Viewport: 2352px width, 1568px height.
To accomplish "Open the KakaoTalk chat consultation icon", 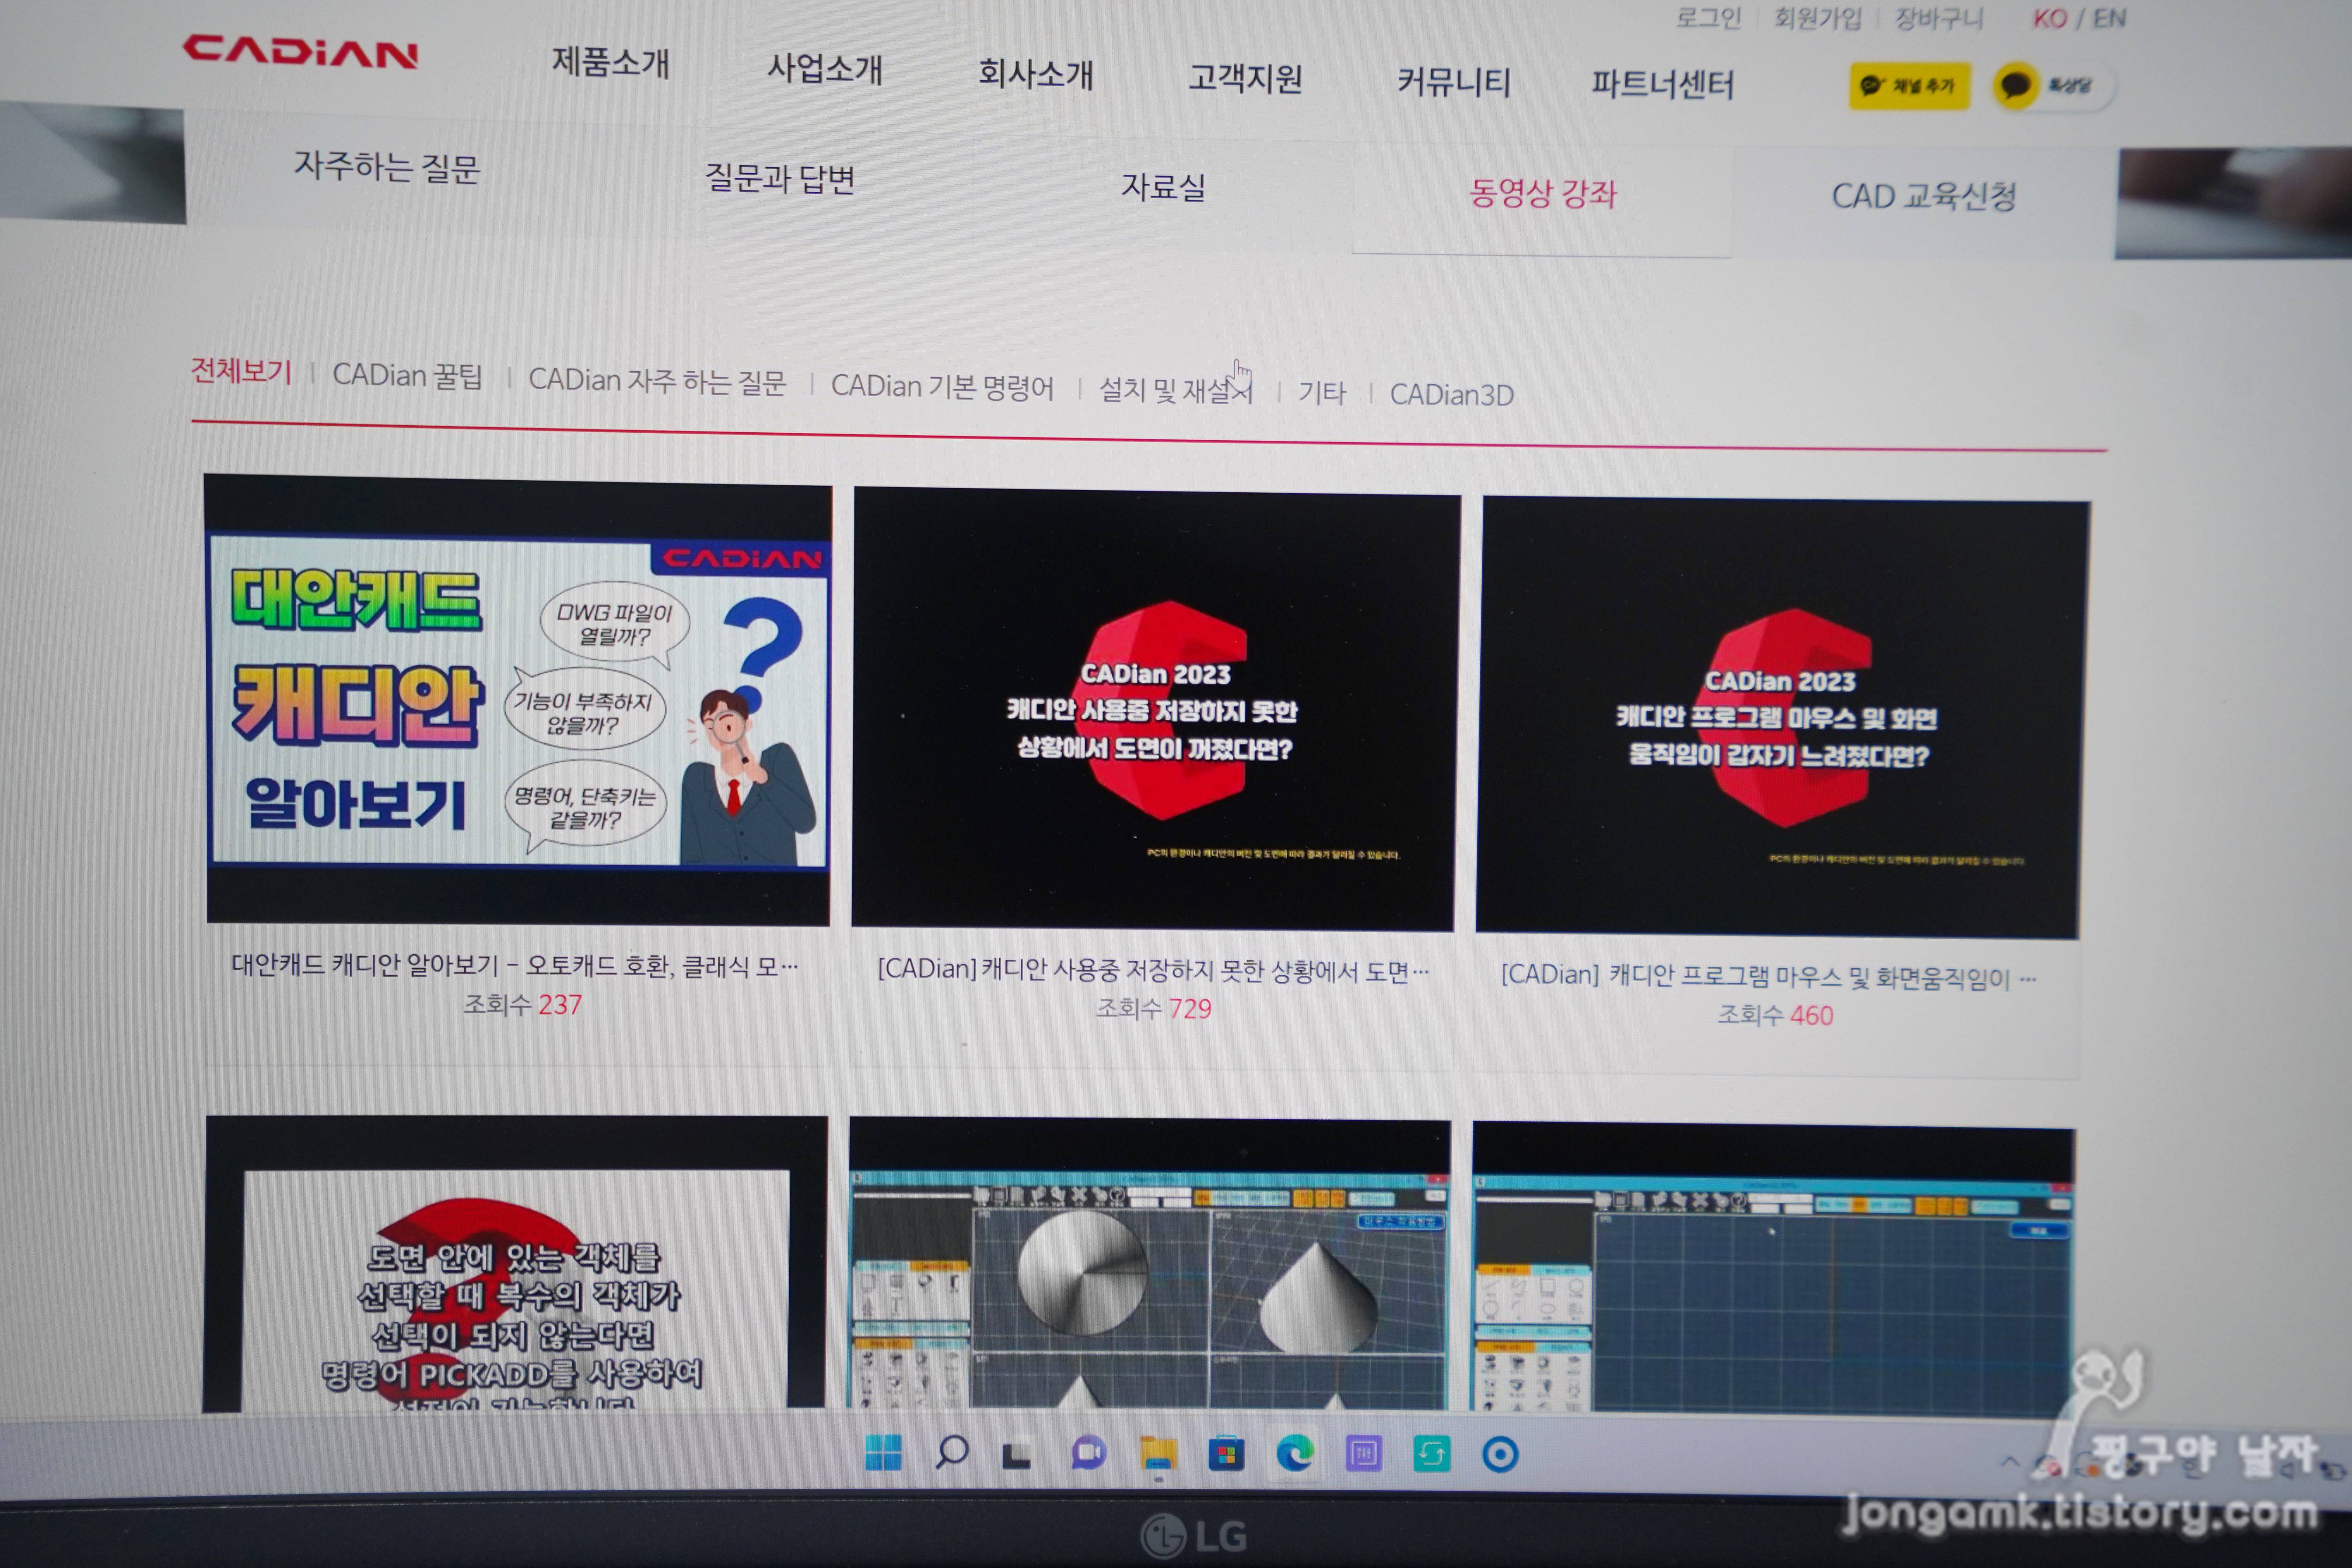I will pyautogui.click(x=2016, y=86).
